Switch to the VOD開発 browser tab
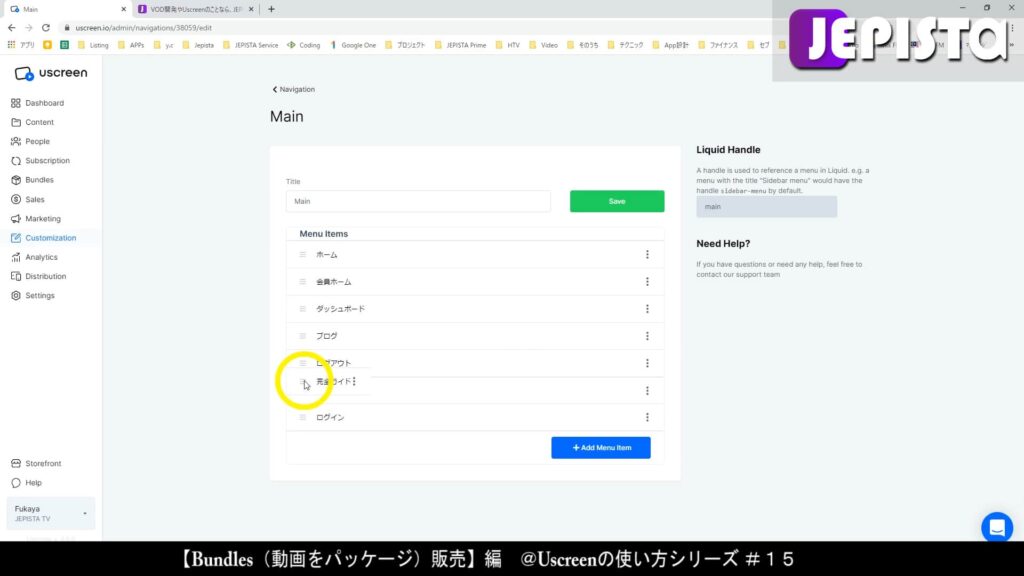This screenshot has height=576, width=1024. pyautogui.click(x=196, y=9)
